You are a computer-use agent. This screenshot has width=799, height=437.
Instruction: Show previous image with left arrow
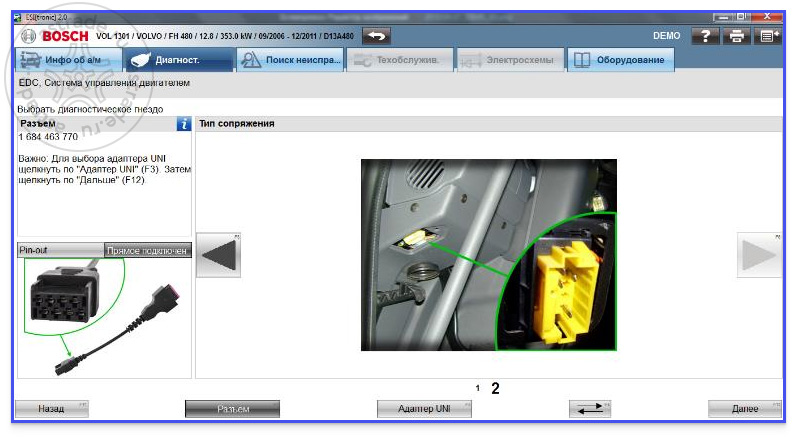(x=219, y=255)
